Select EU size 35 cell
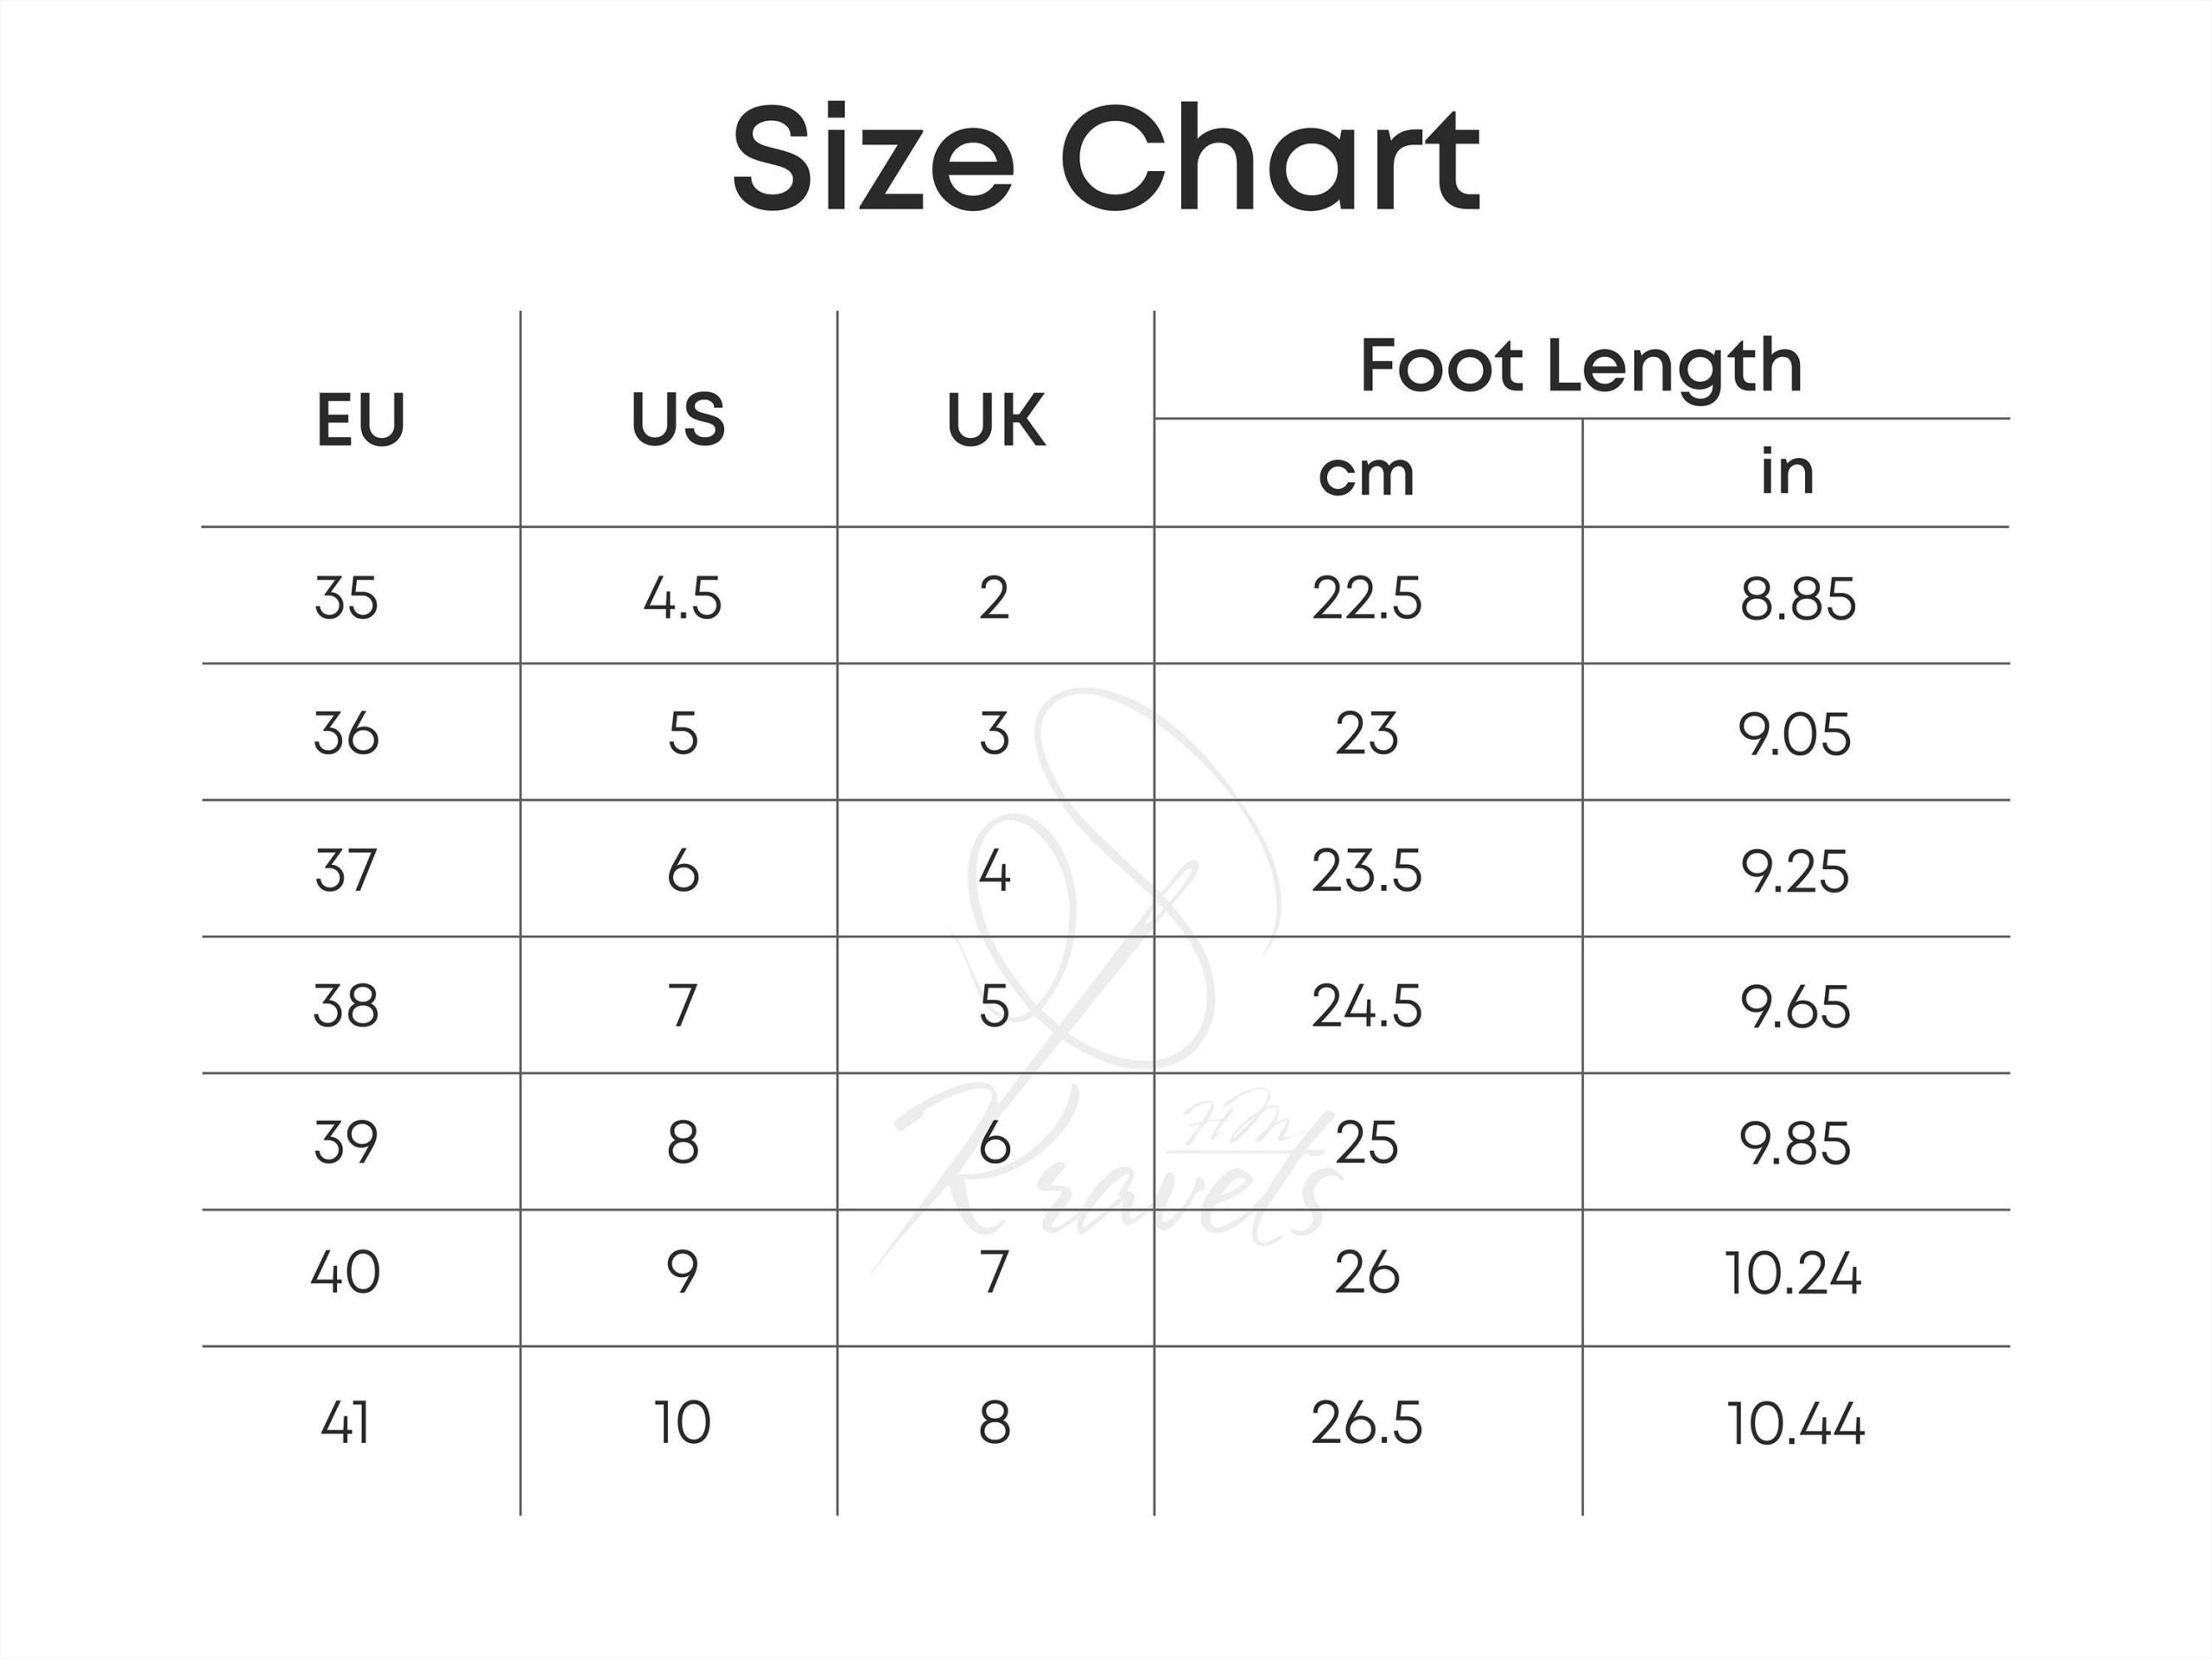 tap(346, 598)
